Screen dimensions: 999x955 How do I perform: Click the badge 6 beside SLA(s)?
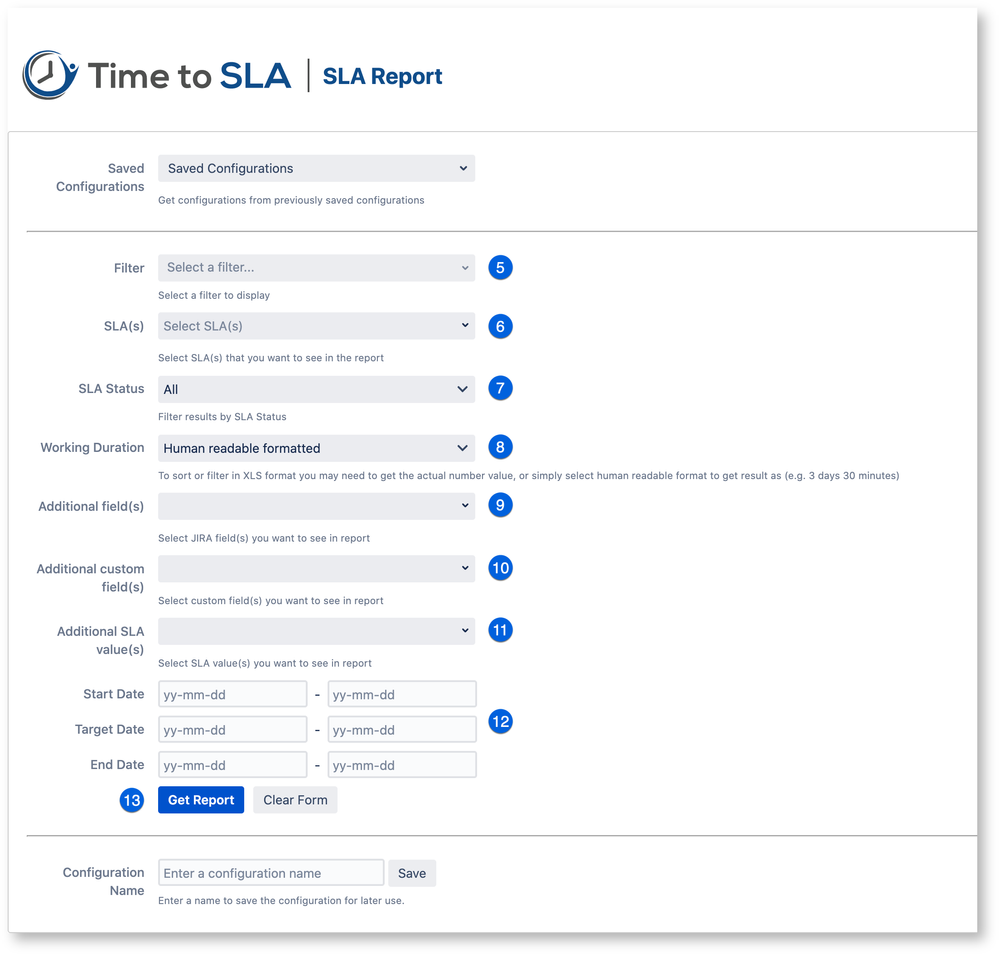click(500, 326)
